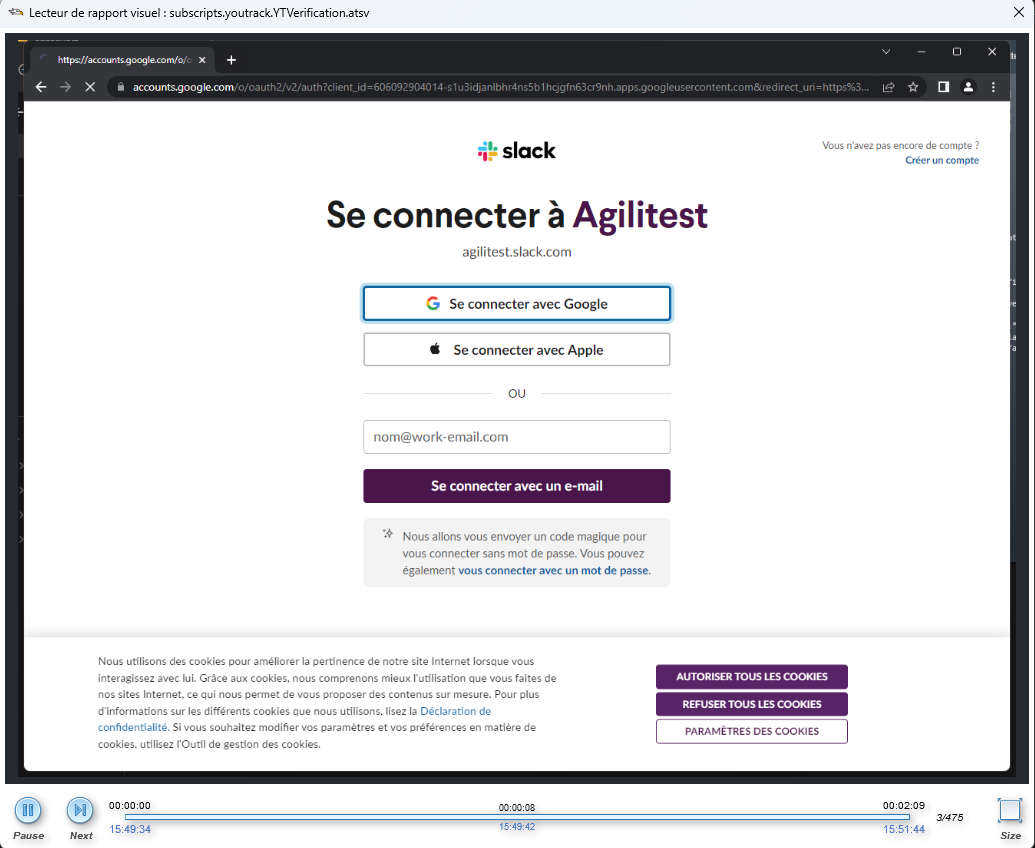Click Refuser tous les cookies

pyautogui.click(x=751, y=704)
